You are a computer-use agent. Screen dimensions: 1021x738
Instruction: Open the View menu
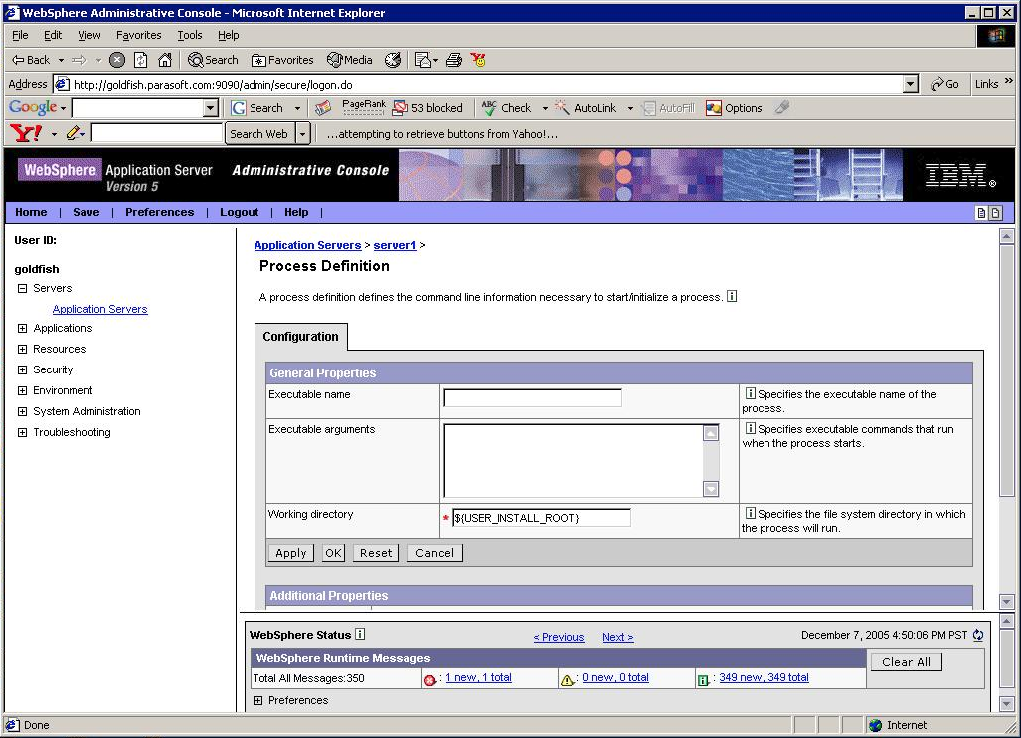pos(89,35)
